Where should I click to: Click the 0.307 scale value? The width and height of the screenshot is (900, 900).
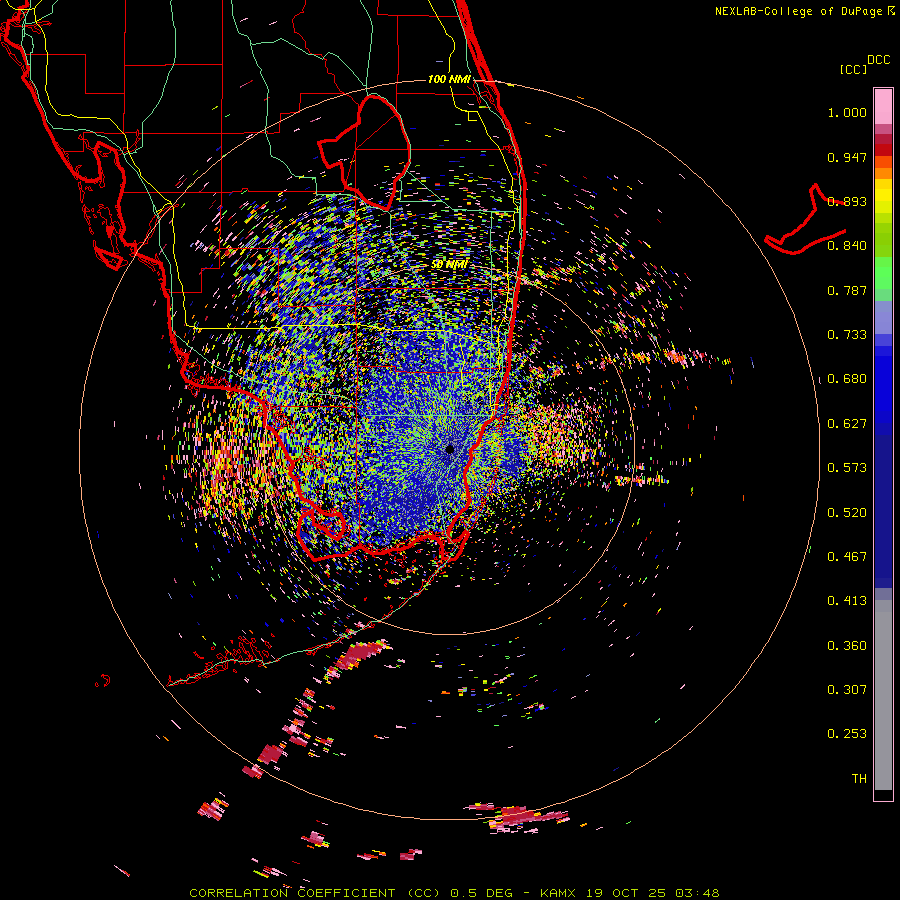[847, 690]
